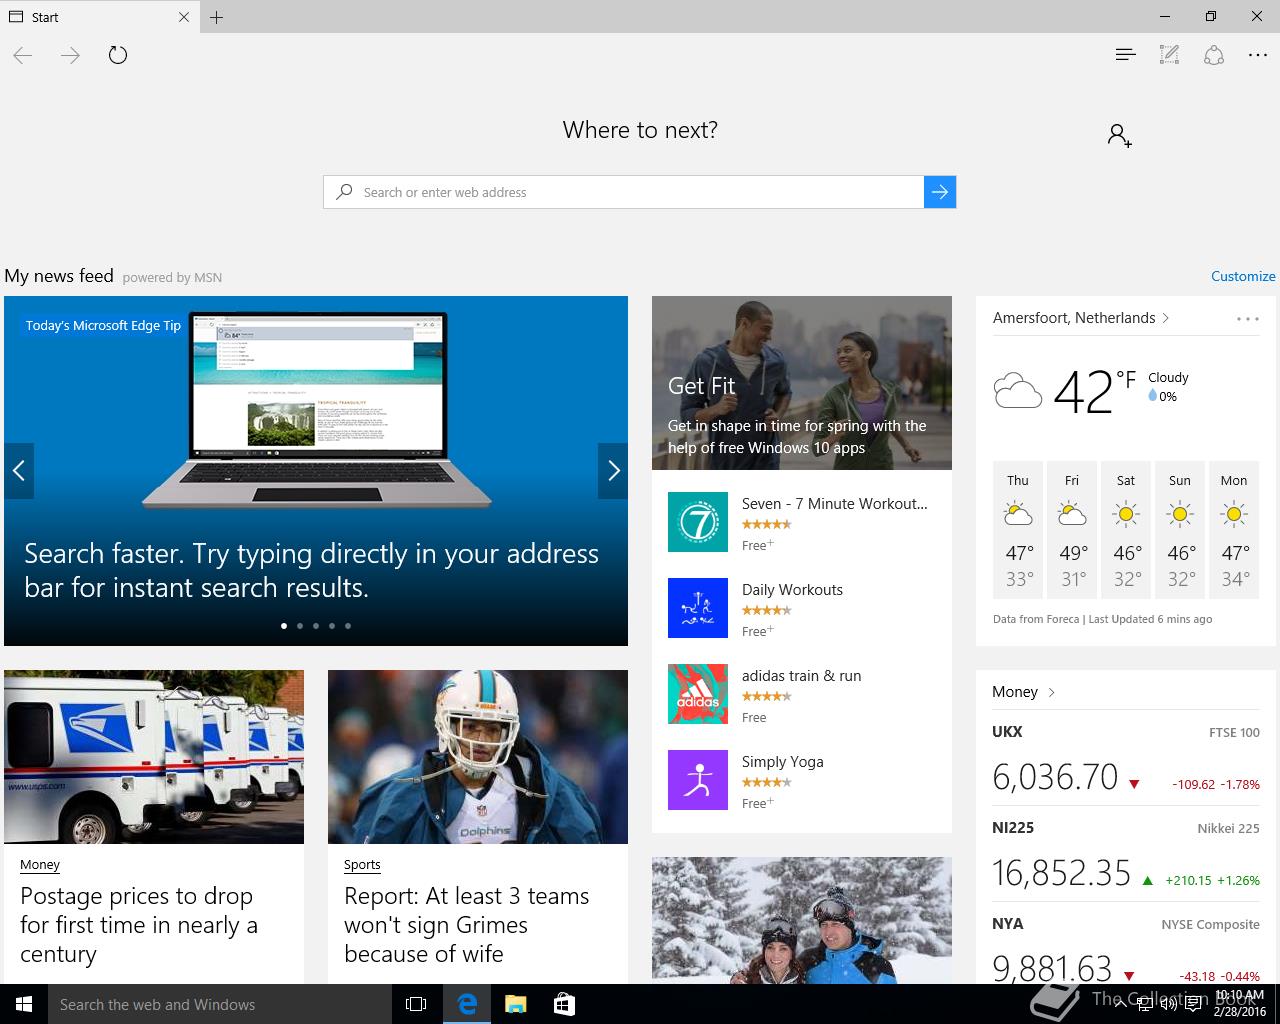The width and height of the screenshot is (1280, 1024).
Task: Select the first carousel dot
Action: click(x=284, y=626)
